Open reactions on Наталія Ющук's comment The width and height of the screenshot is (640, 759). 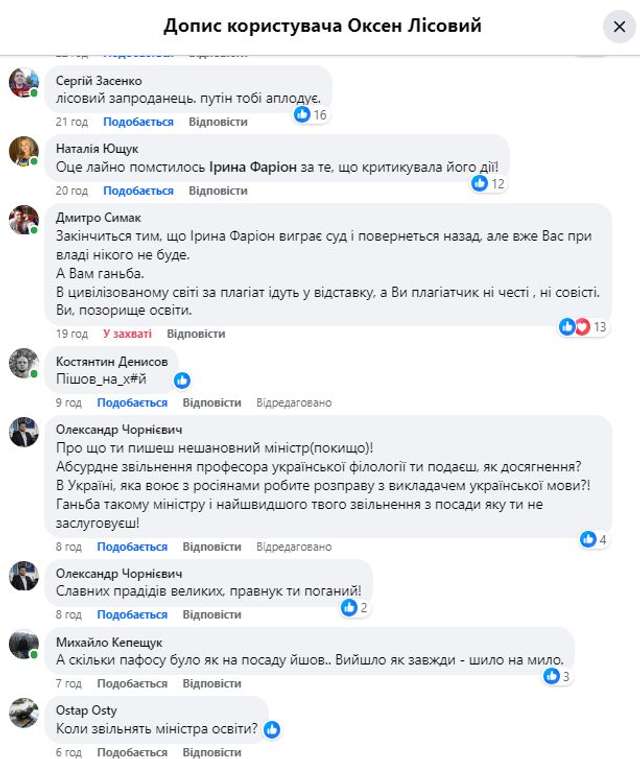click(x=489, y=183)
